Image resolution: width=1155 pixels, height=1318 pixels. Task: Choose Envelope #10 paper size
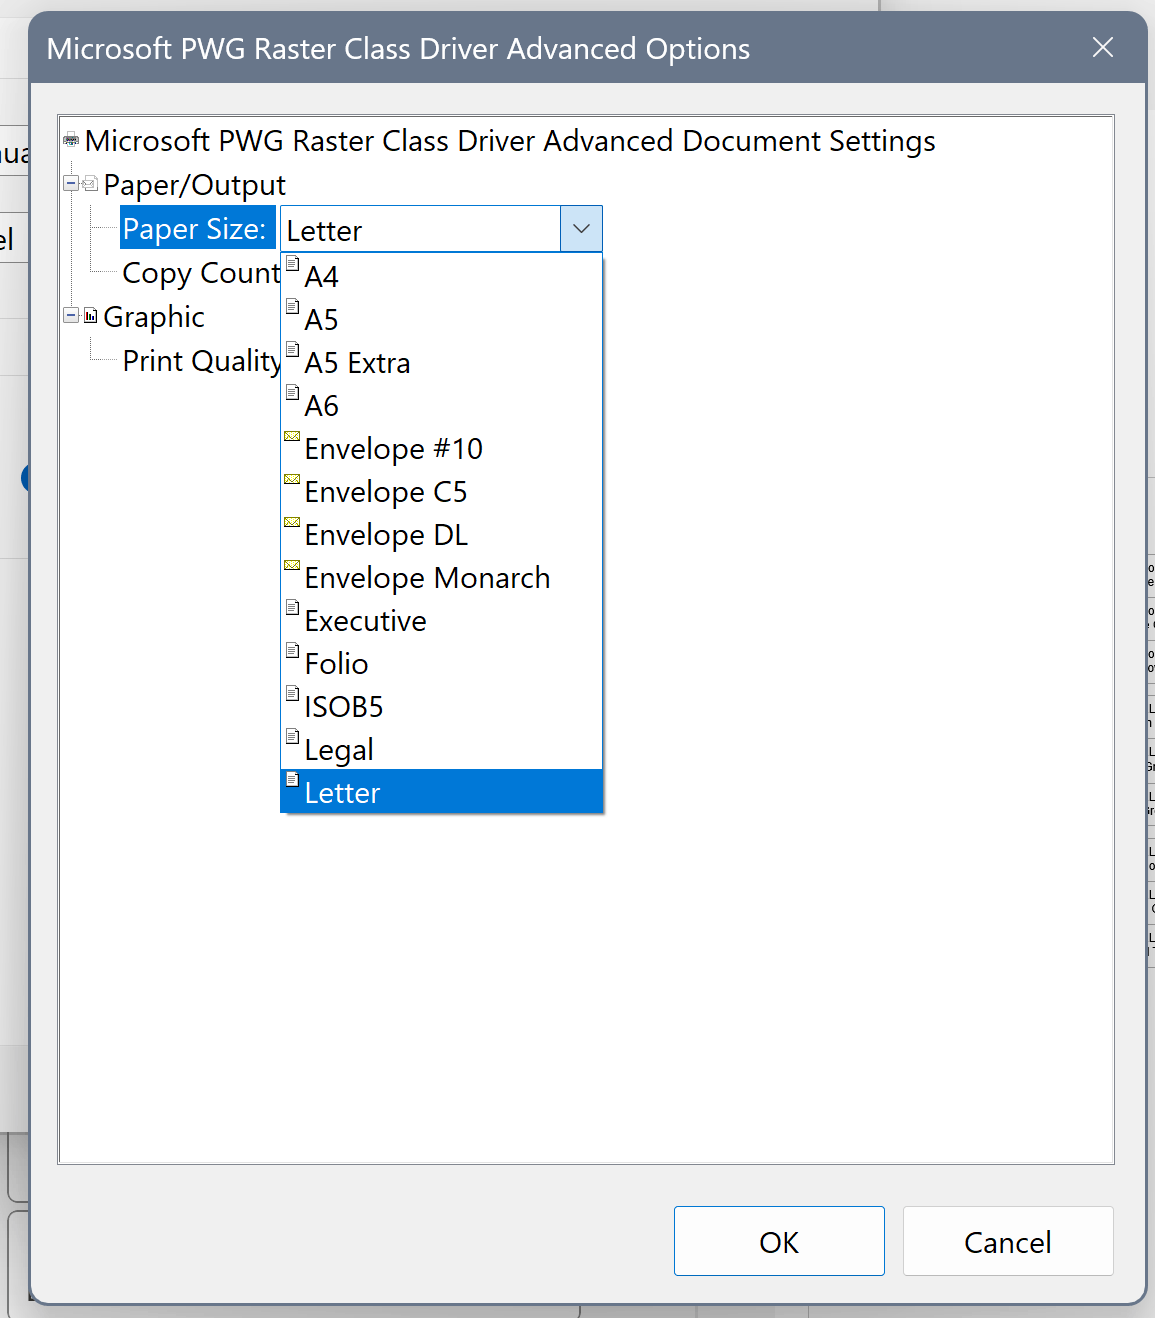pos(442,448)
